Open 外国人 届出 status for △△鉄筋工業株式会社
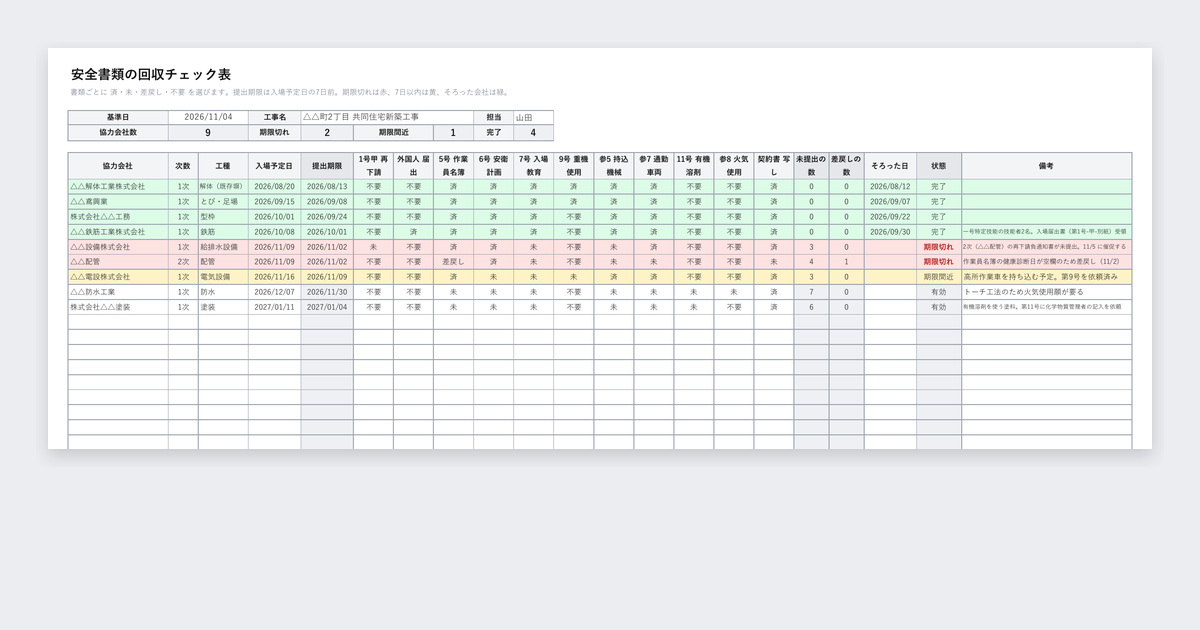This screenshot has width=1200, height=630. tap(413, 231)
